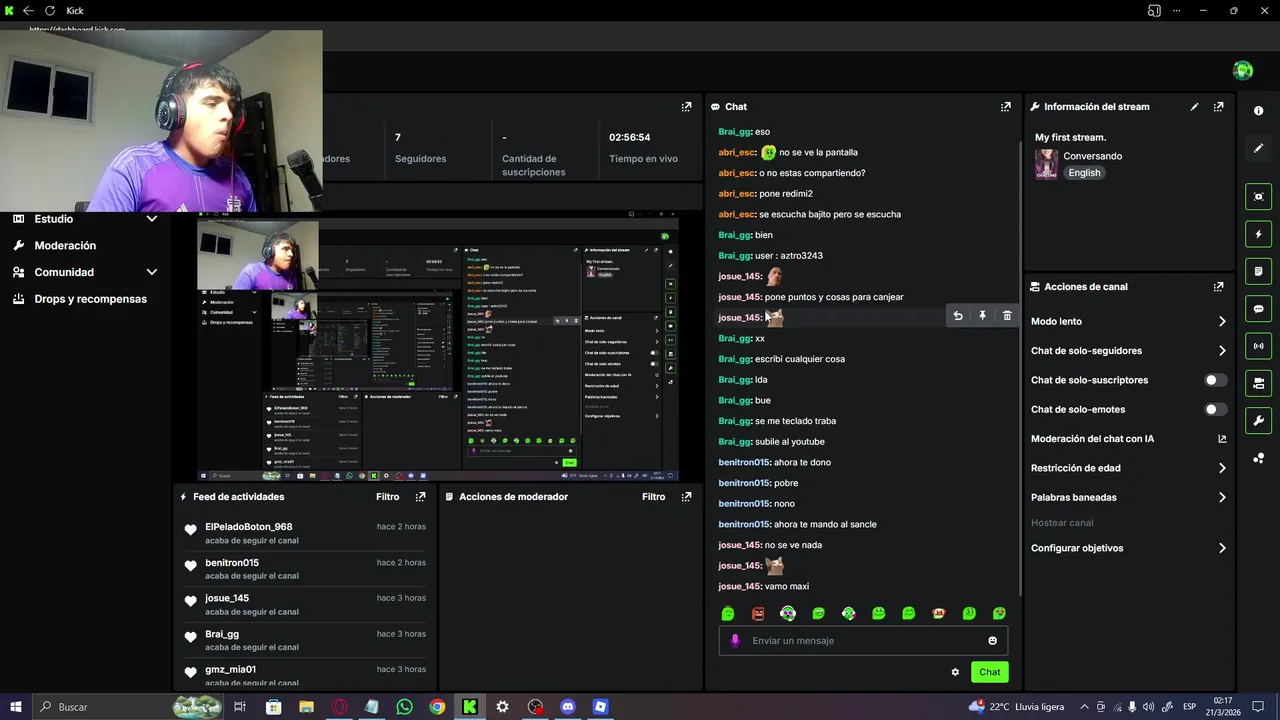Click the screen capture icon in right sidebar
Image resolution: width=1280 pixels, height=720 pixels.
(x=1259, y=197)
